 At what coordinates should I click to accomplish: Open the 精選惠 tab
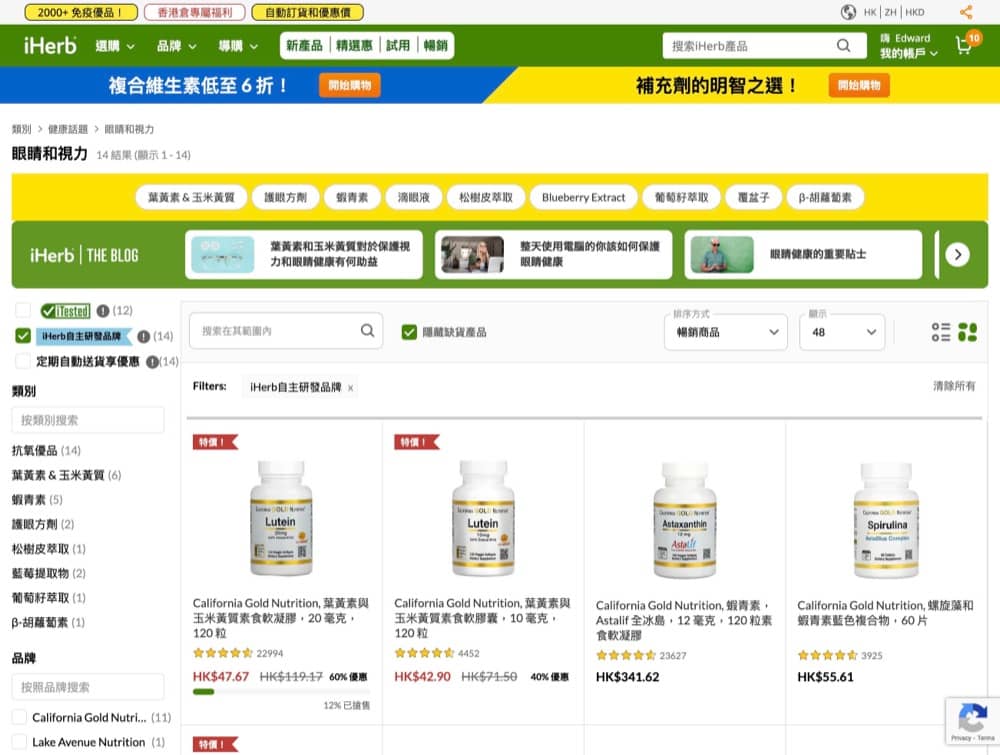(354, 45)
